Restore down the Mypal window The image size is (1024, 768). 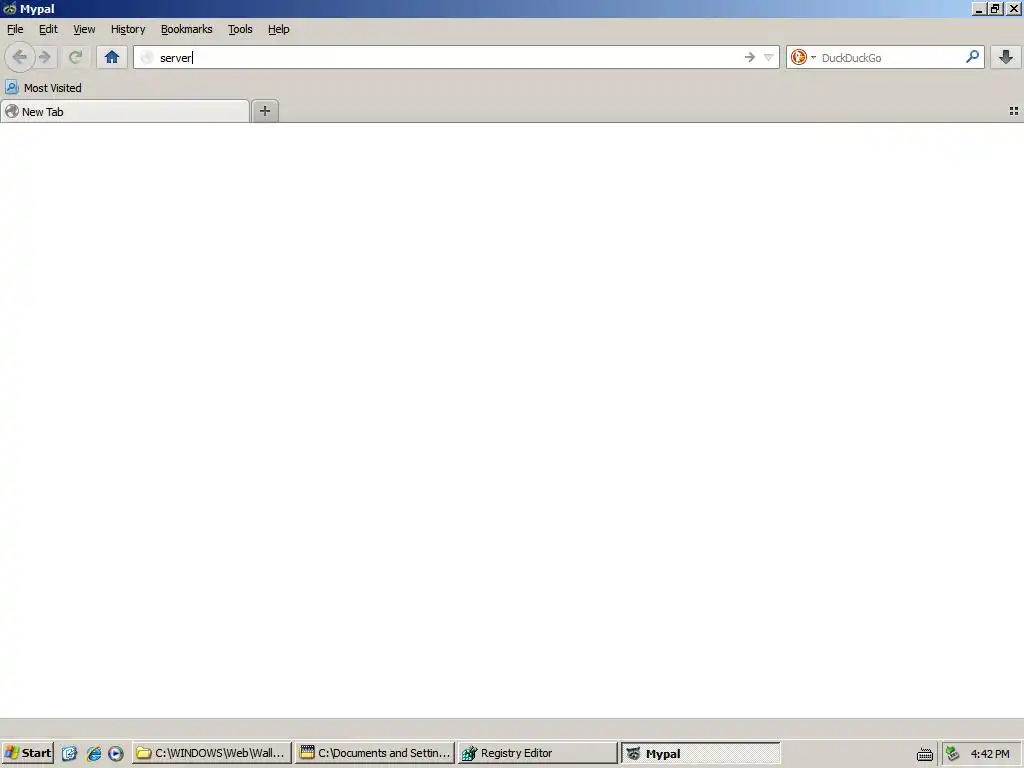995,8
